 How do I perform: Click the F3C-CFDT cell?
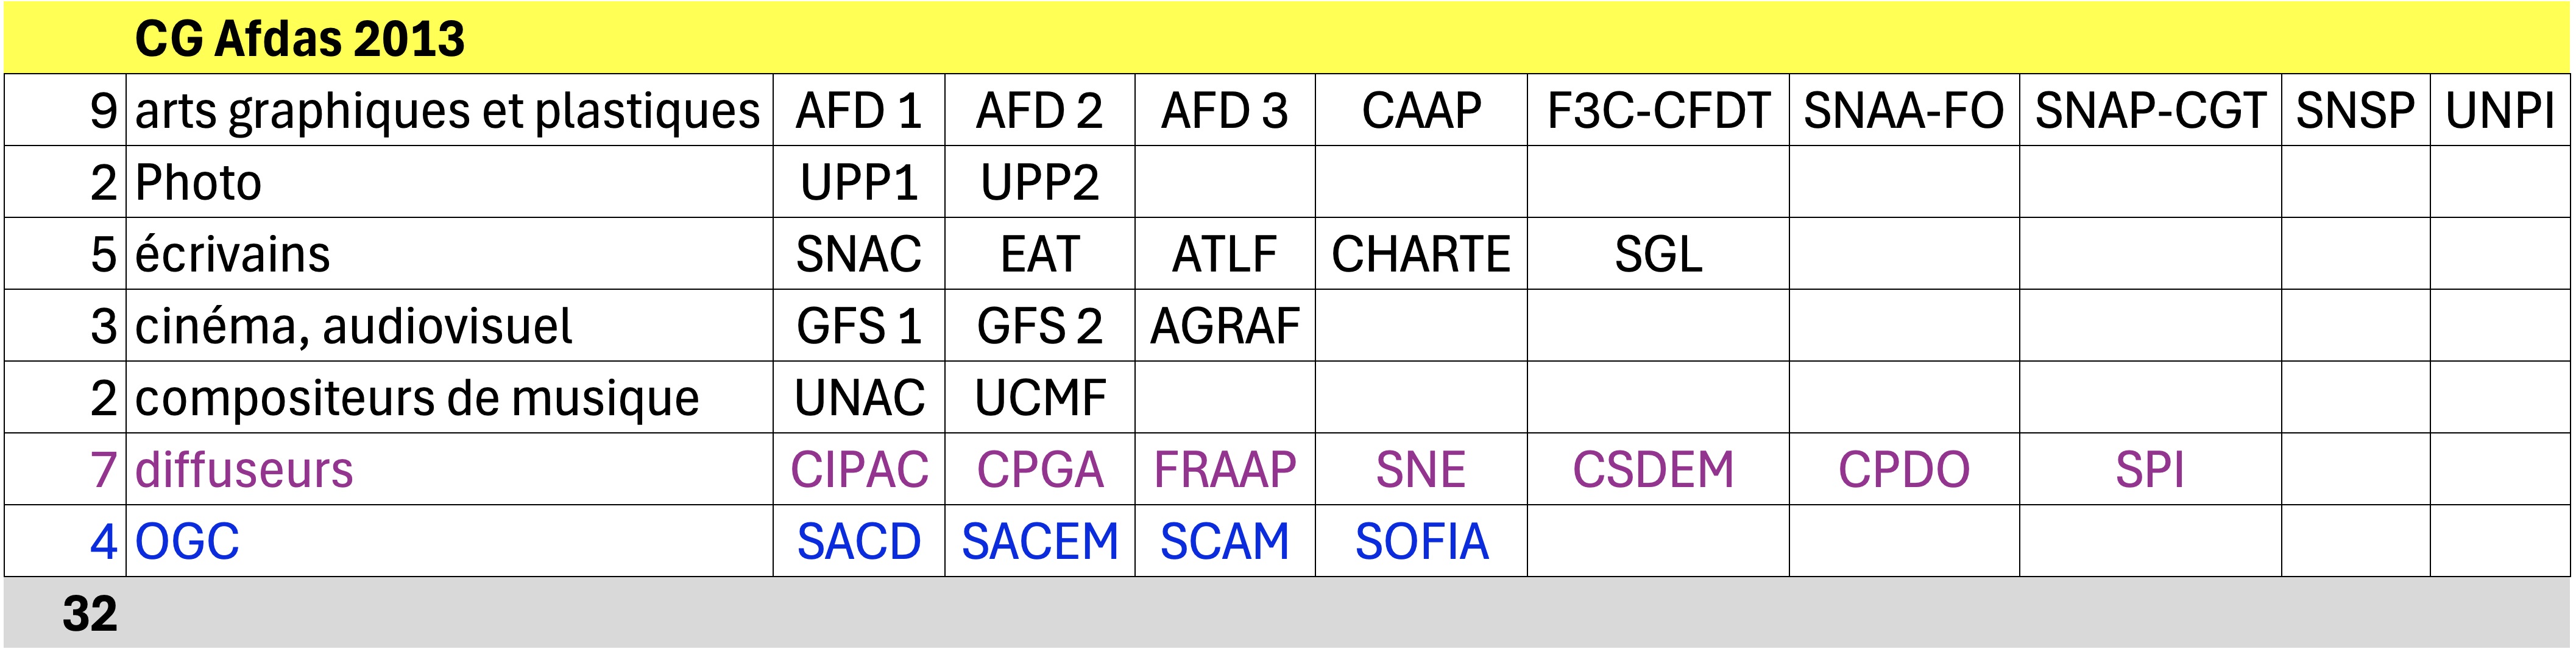[1657, 111]
